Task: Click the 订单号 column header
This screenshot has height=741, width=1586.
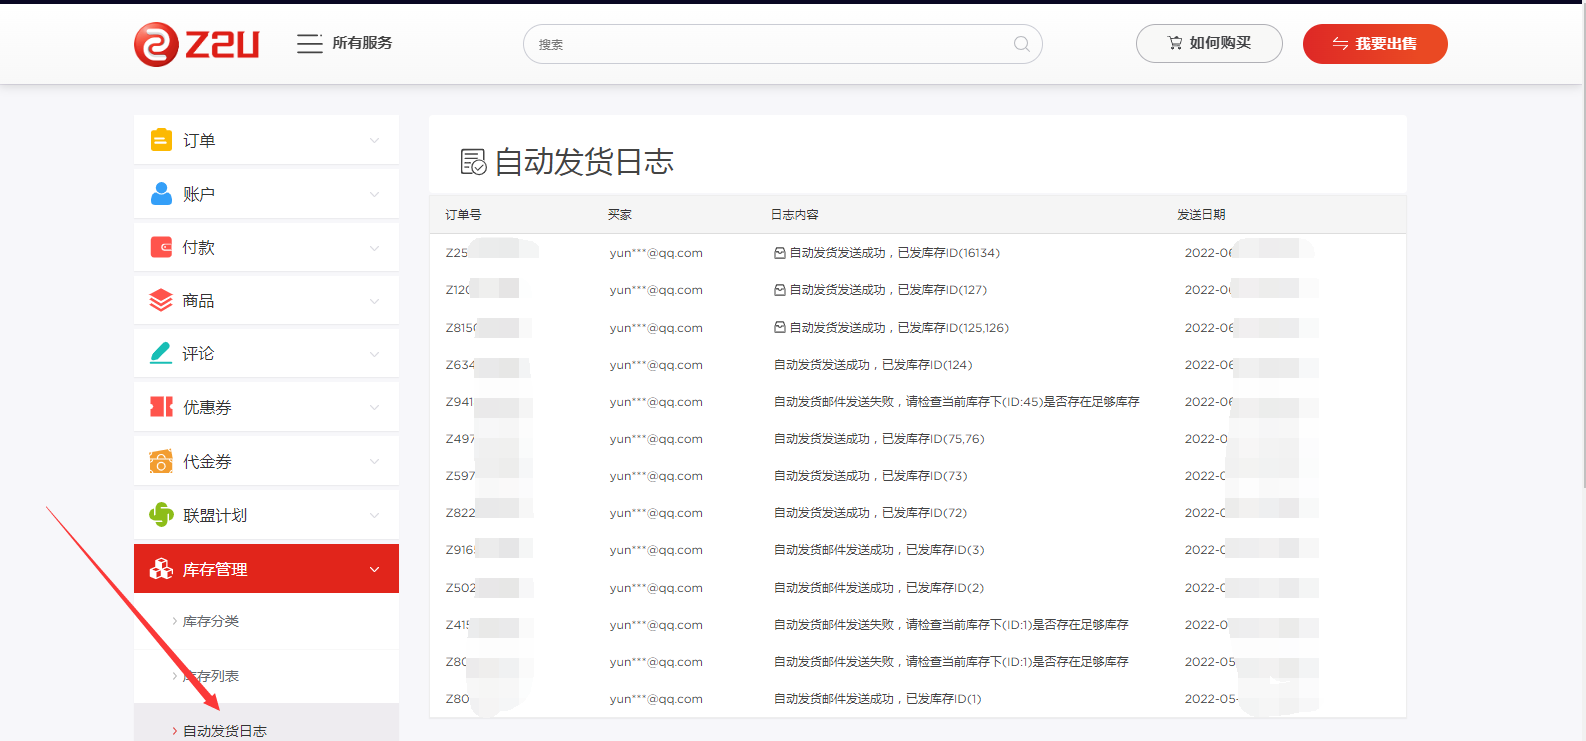Action: [463, 215]
